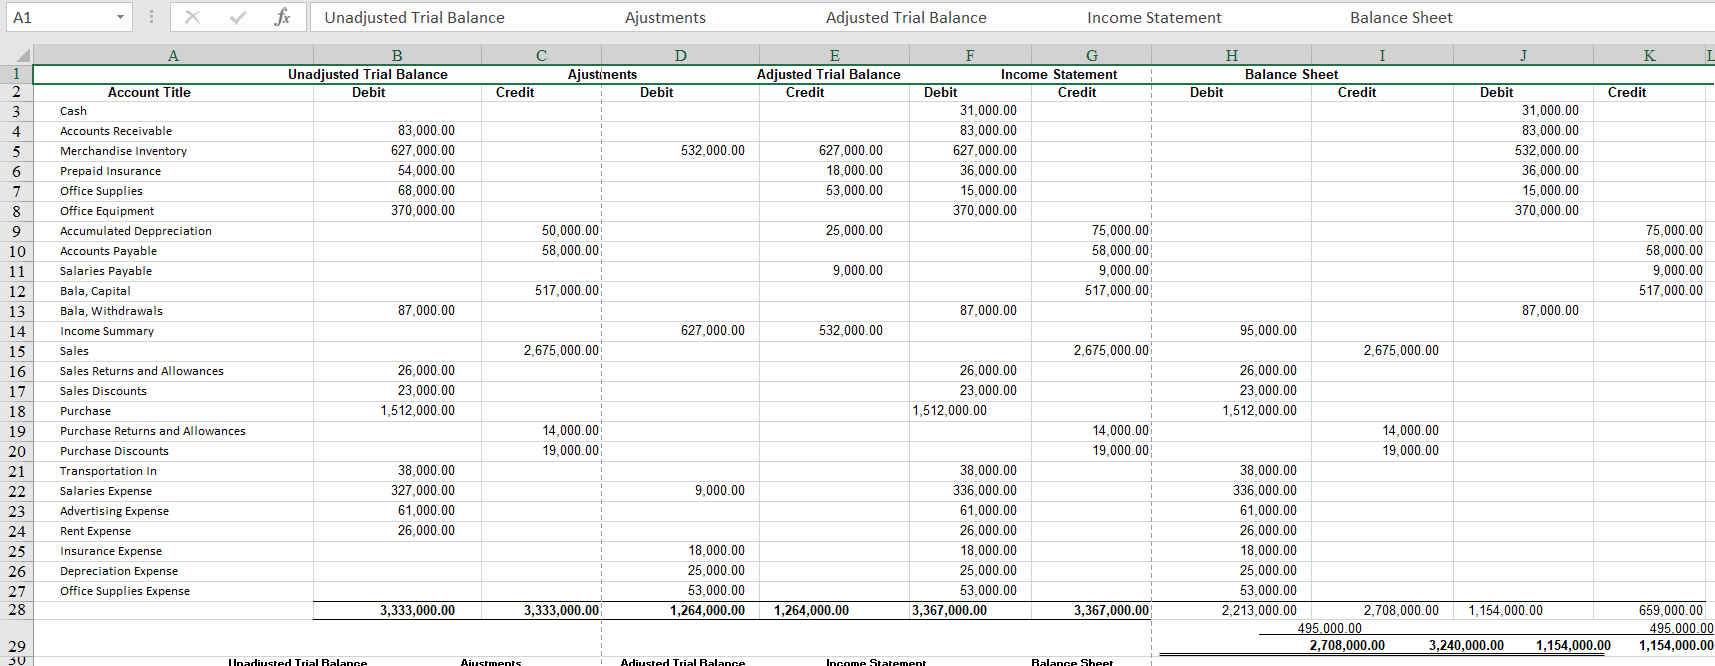
Task: Select column D header
Action: pyautogui.click(x=680, y=55)
